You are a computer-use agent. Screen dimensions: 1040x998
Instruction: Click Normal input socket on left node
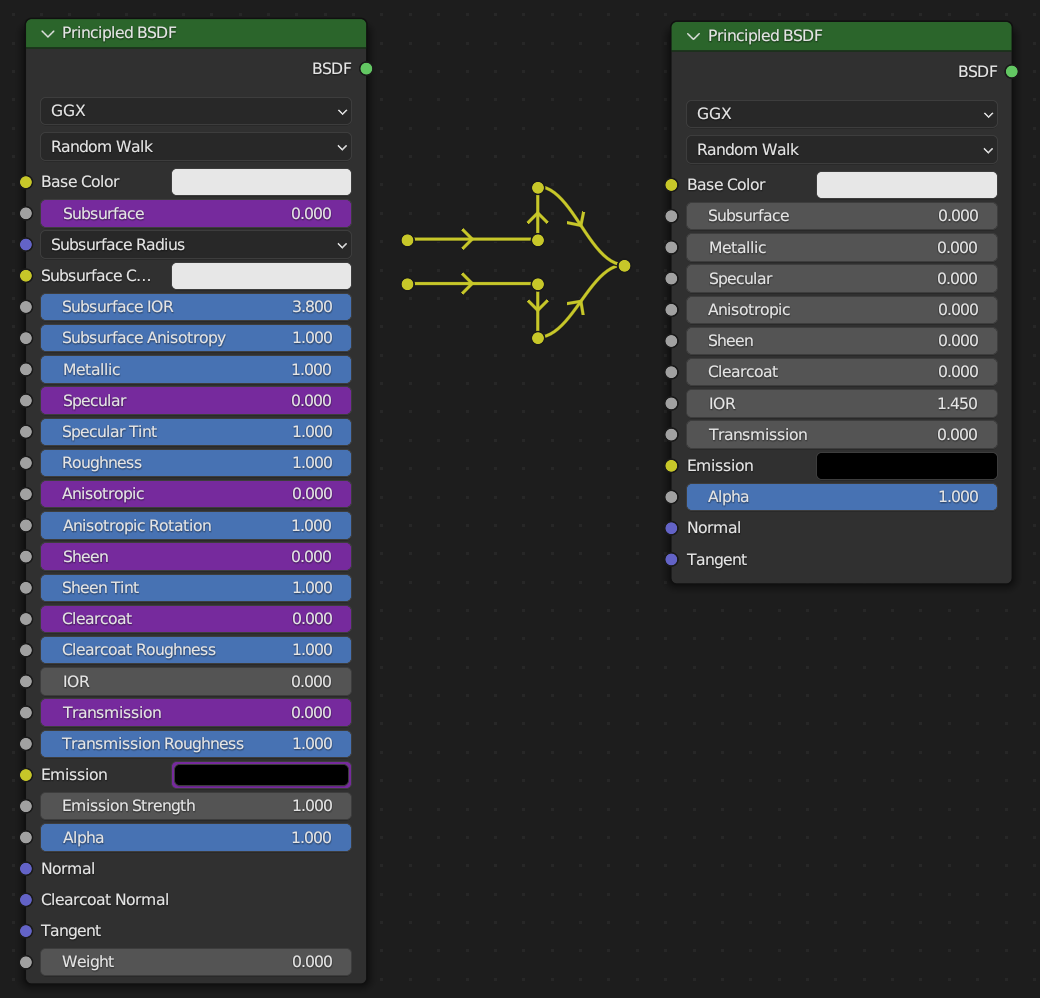point(26,869)
